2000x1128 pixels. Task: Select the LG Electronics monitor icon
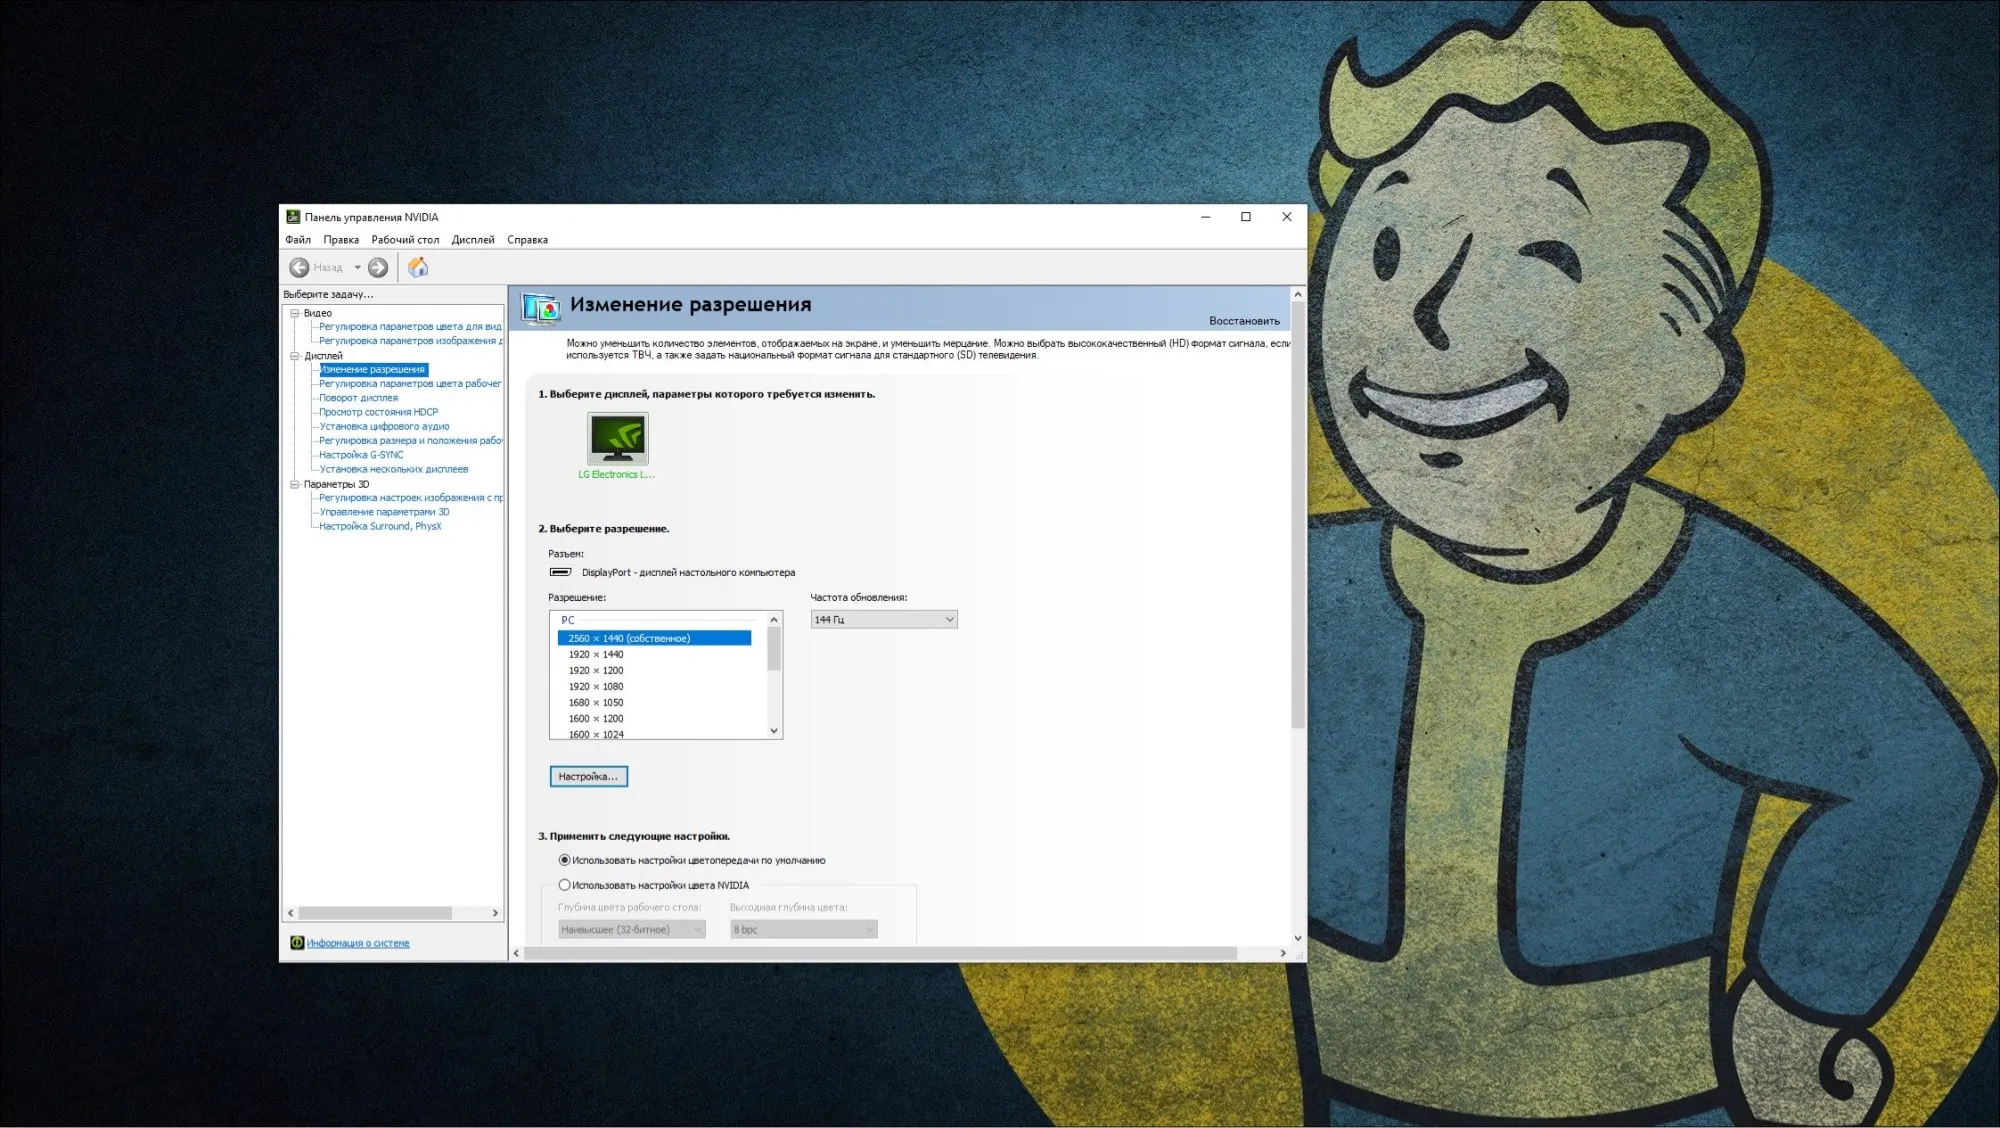click(617, 439)
